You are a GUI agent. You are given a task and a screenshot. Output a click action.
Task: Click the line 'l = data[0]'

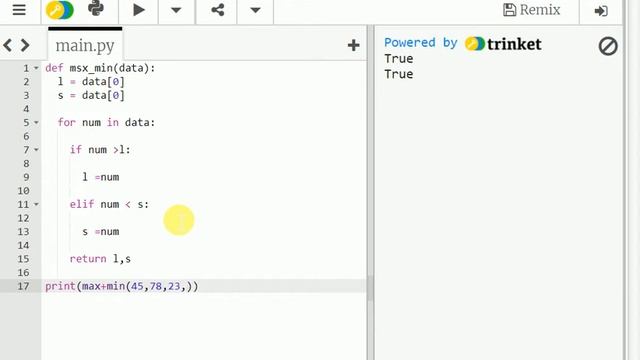tap(91, 82)
